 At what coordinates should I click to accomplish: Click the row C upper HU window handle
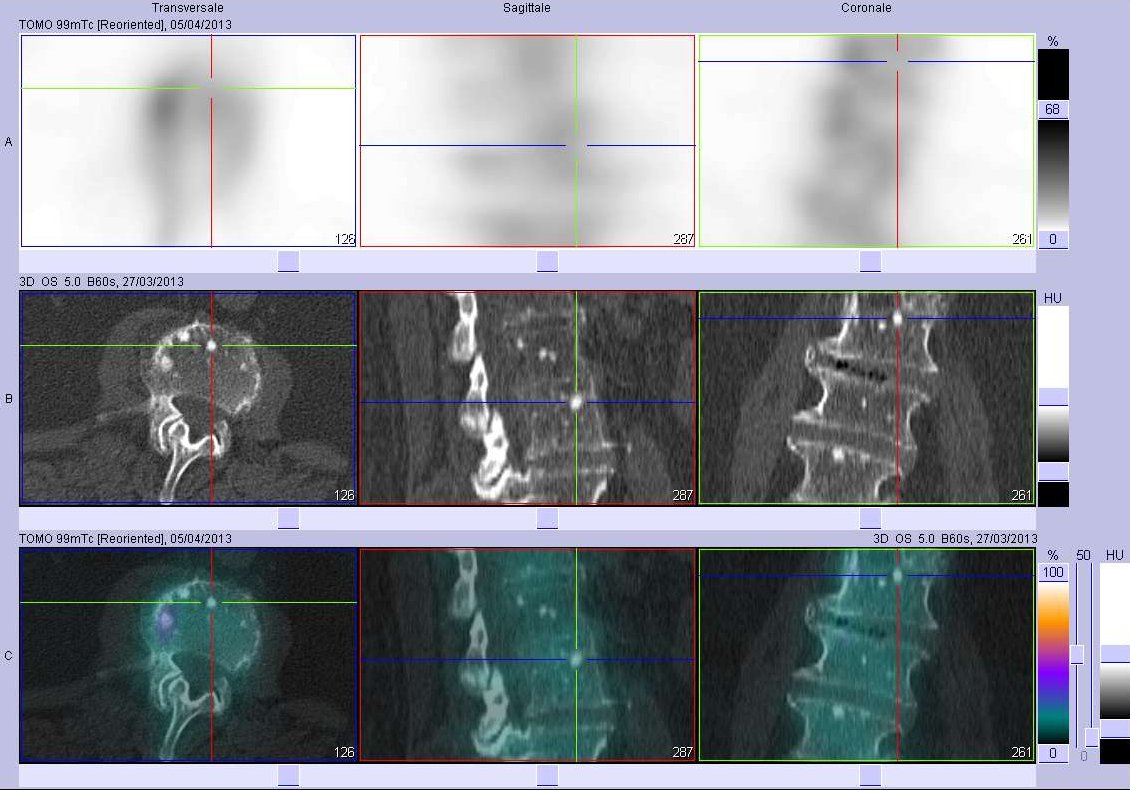coord(1115,654)
